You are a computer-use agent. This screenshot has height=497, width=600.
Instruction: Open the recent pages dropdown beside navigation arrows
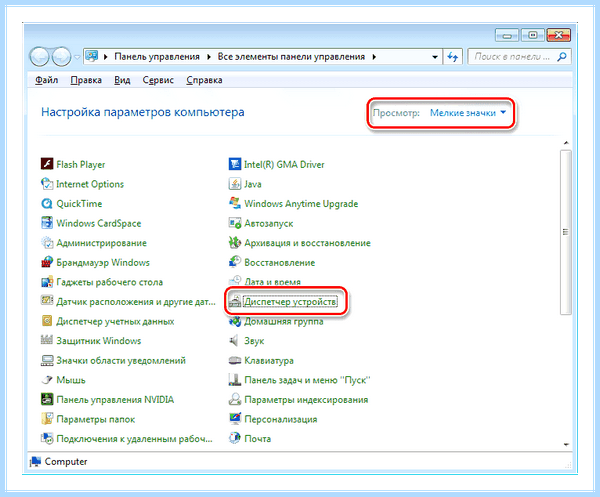tap(77, 57)
